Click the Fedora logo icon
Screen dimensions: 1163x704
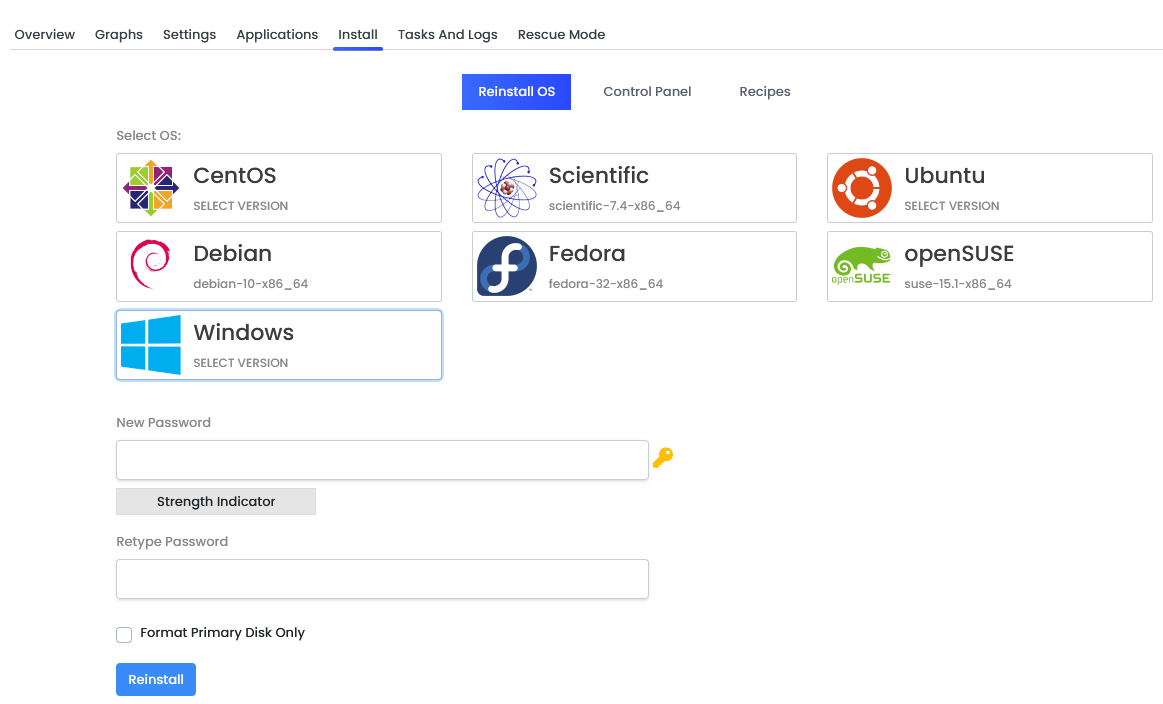[x=507, y=266]
